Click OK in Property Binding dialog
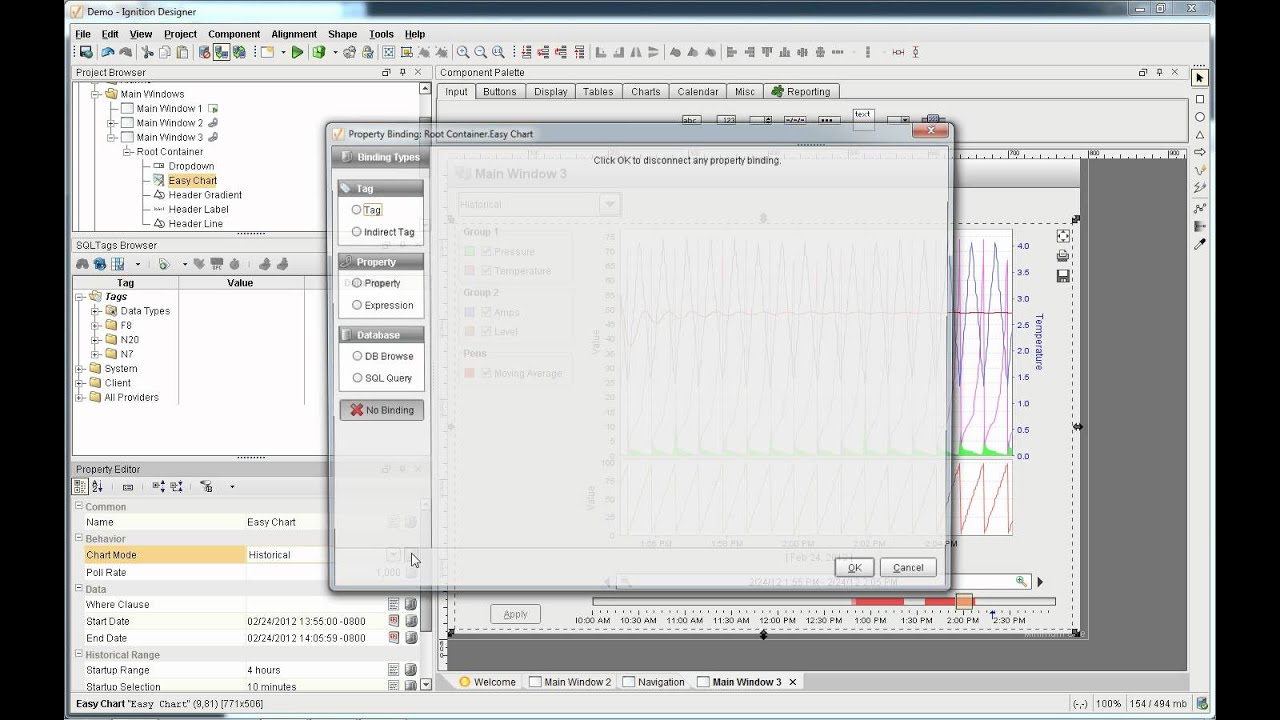The image size is (1280, 720). point(855,568)
